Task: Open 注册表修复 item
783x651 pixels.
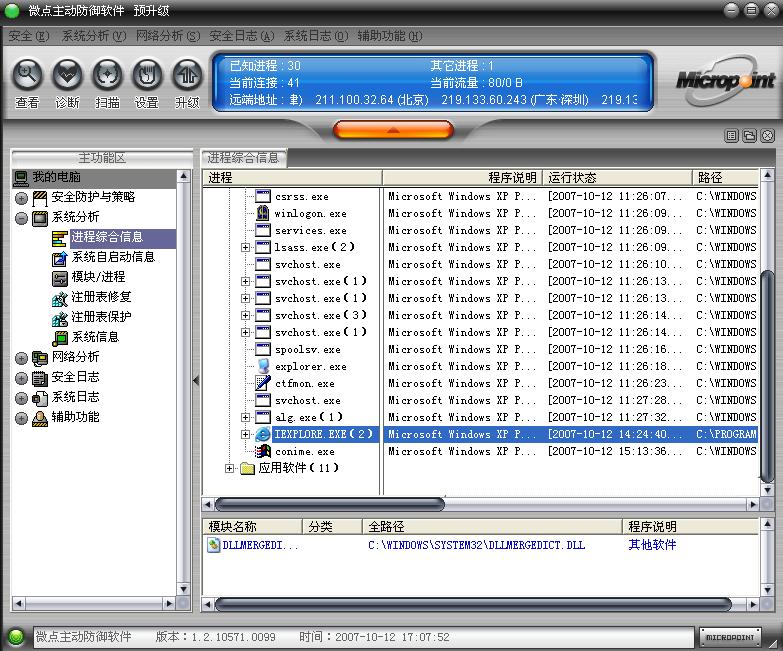Action: tap(101, 297)
